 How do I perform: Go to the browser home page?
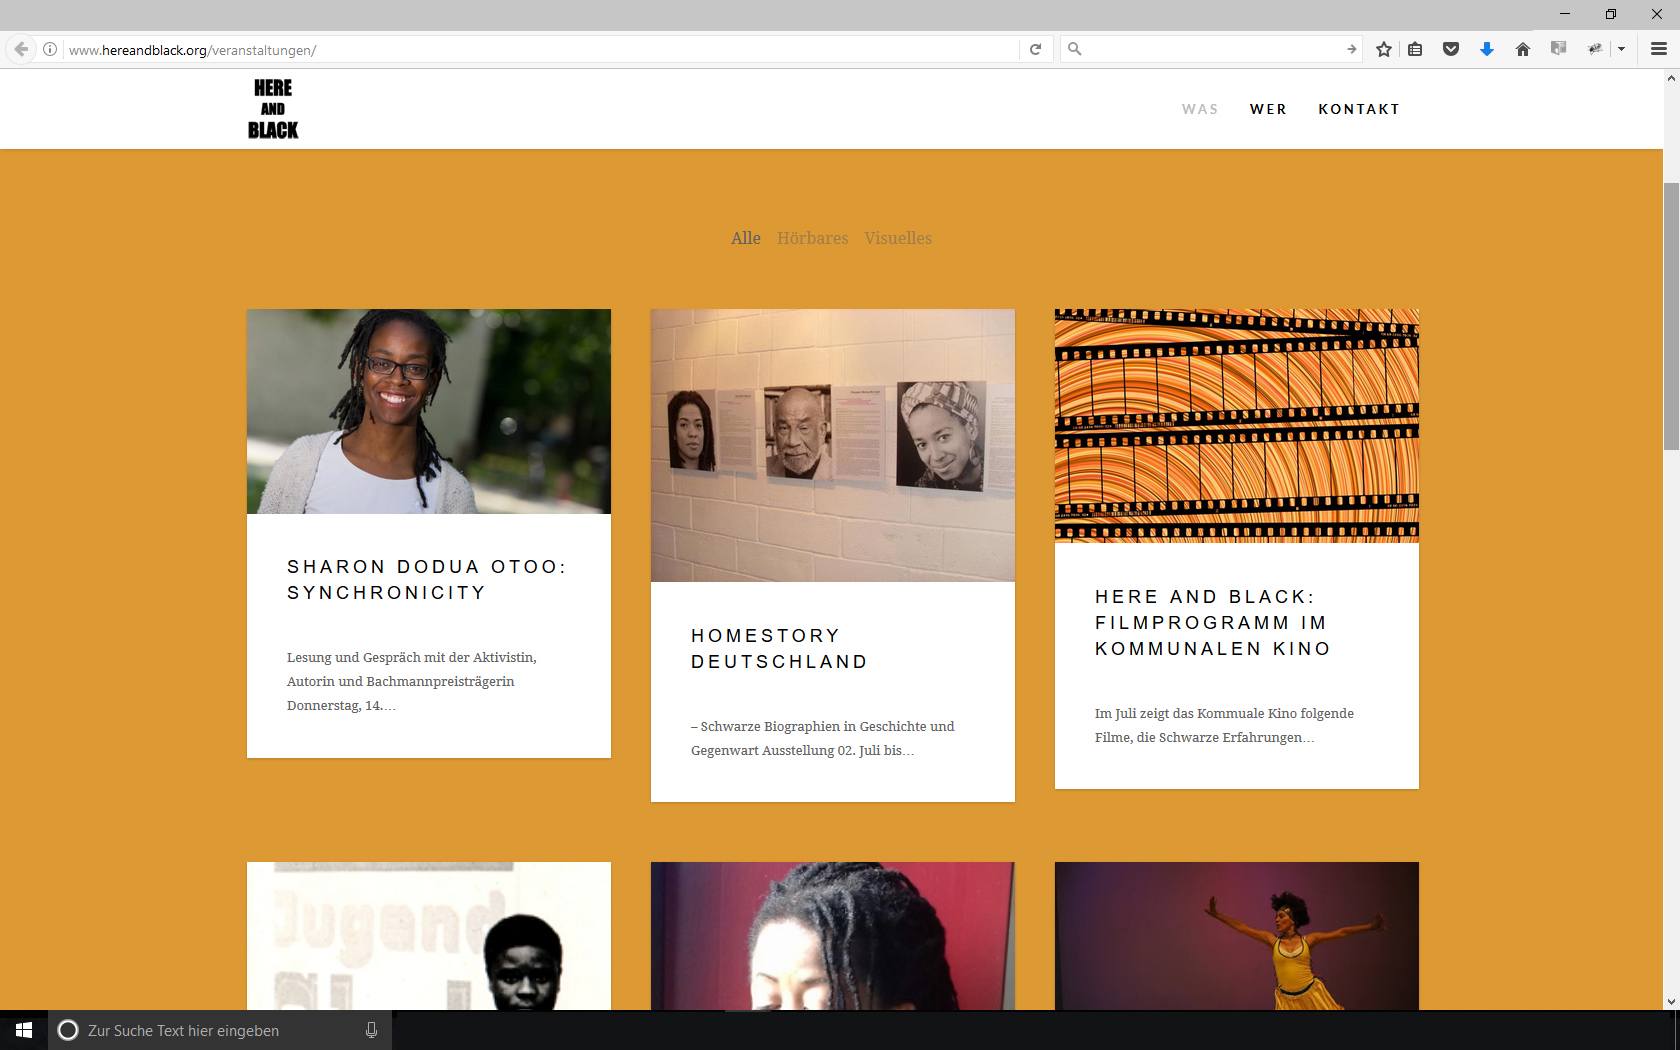[x=1522, y=49]
